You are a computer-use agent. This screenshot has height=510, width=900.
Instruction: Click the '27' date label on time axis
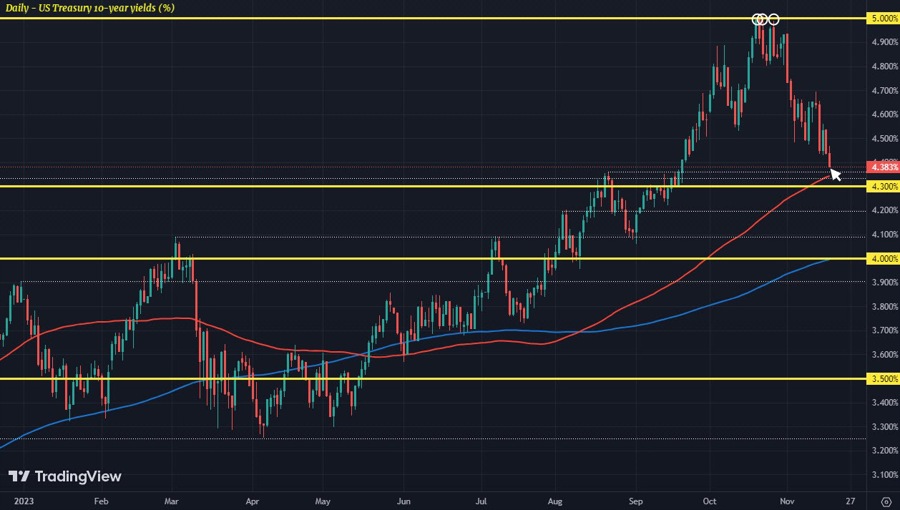[848, 498]
